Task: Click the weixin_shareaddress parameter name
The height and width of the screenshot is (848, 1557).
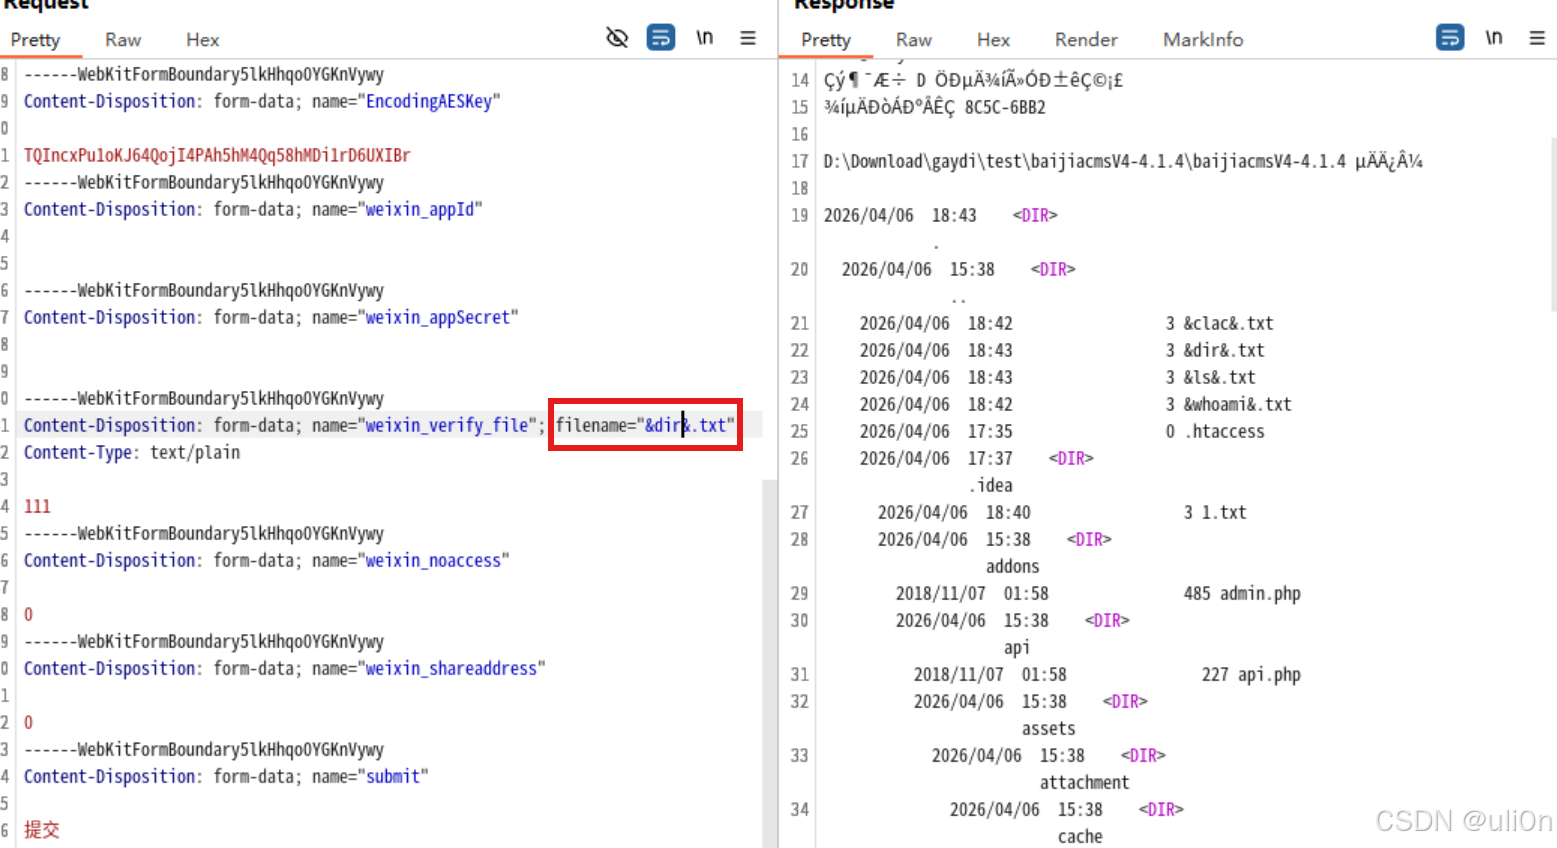Action: 451,668
